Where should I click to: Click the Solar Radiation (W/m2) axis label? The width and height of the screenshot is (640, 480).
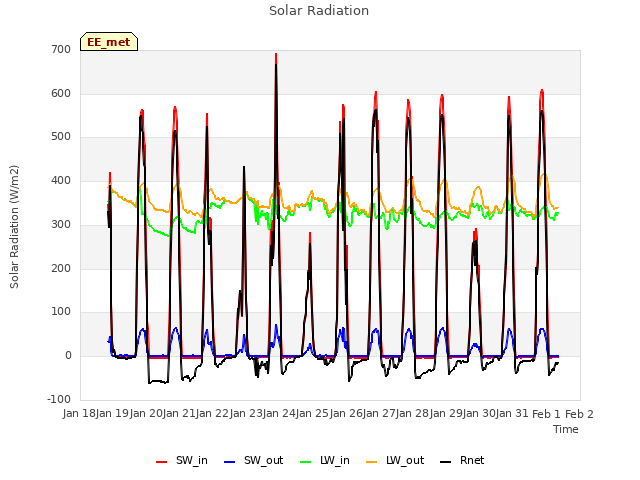[14, 227]
